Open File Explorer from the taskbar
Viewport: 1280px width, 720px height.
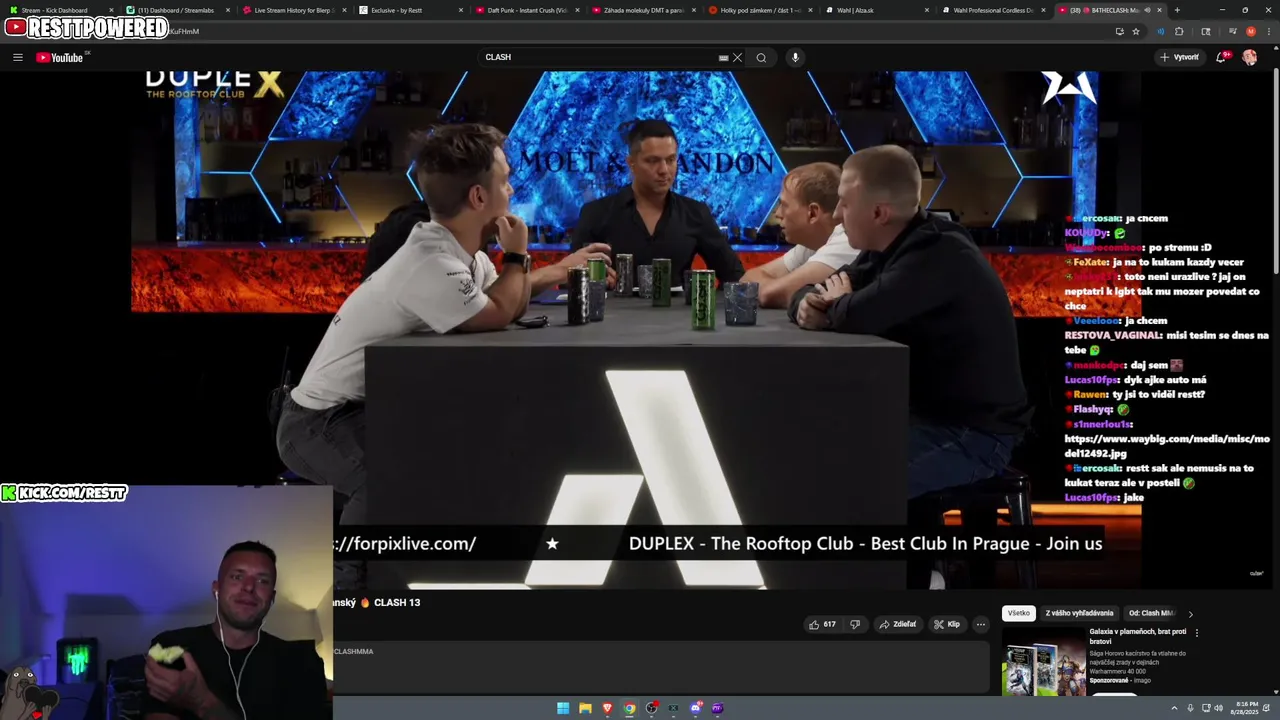pos(585,708)
